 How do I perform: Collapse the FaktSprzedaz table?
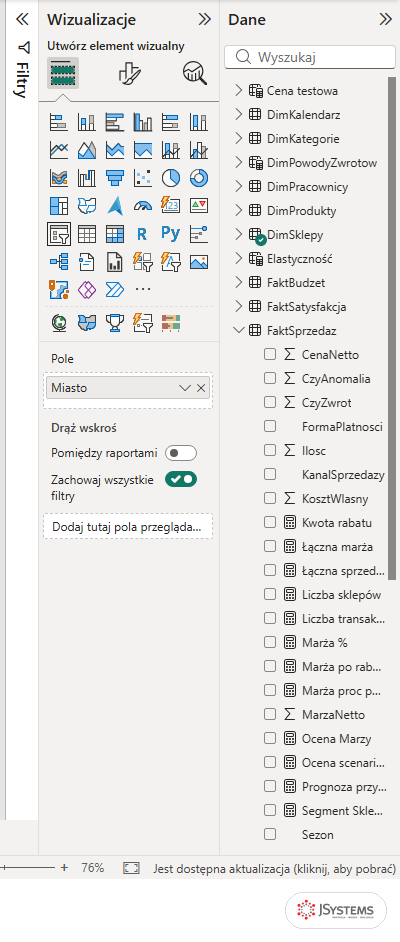238,330
